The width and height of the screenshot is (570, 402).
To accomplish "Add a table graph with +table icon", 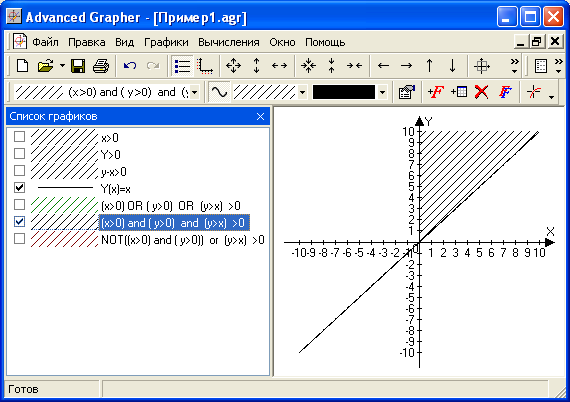I will pos(459,92).
